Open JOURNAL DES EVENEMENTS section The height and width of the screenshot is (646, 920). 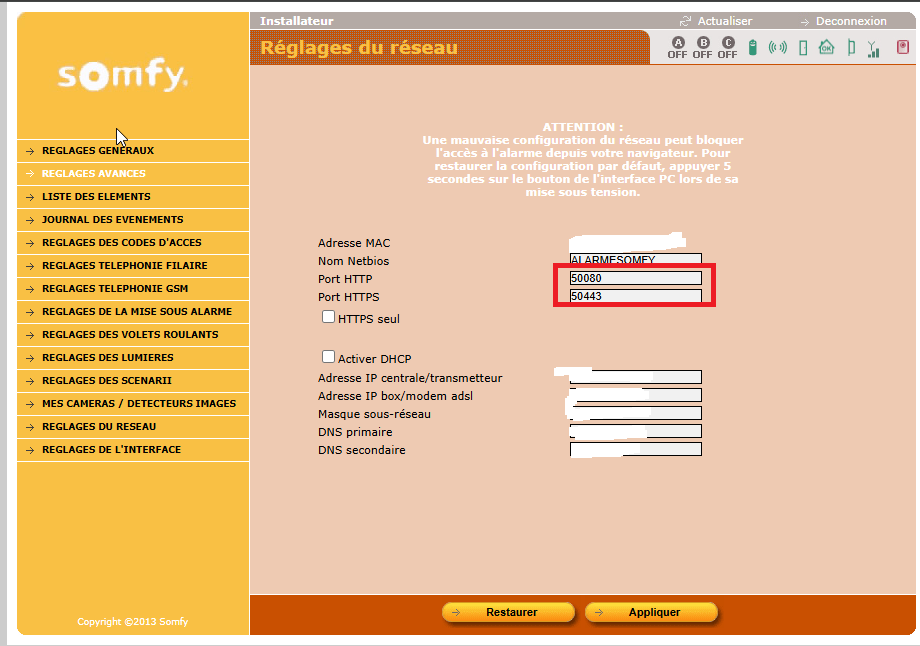tap(112, 220)
